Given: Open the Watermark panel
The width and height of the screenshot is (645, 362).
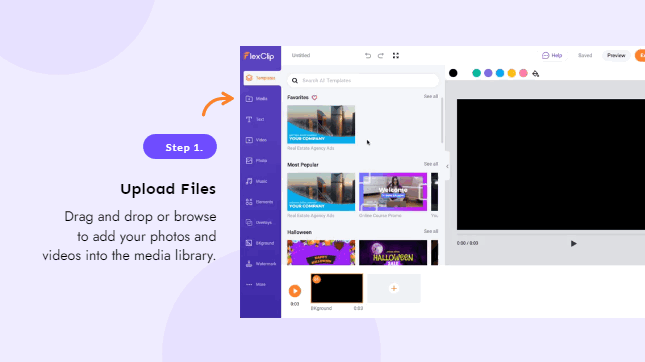Looking at the screenshot, I should point(260,264).
